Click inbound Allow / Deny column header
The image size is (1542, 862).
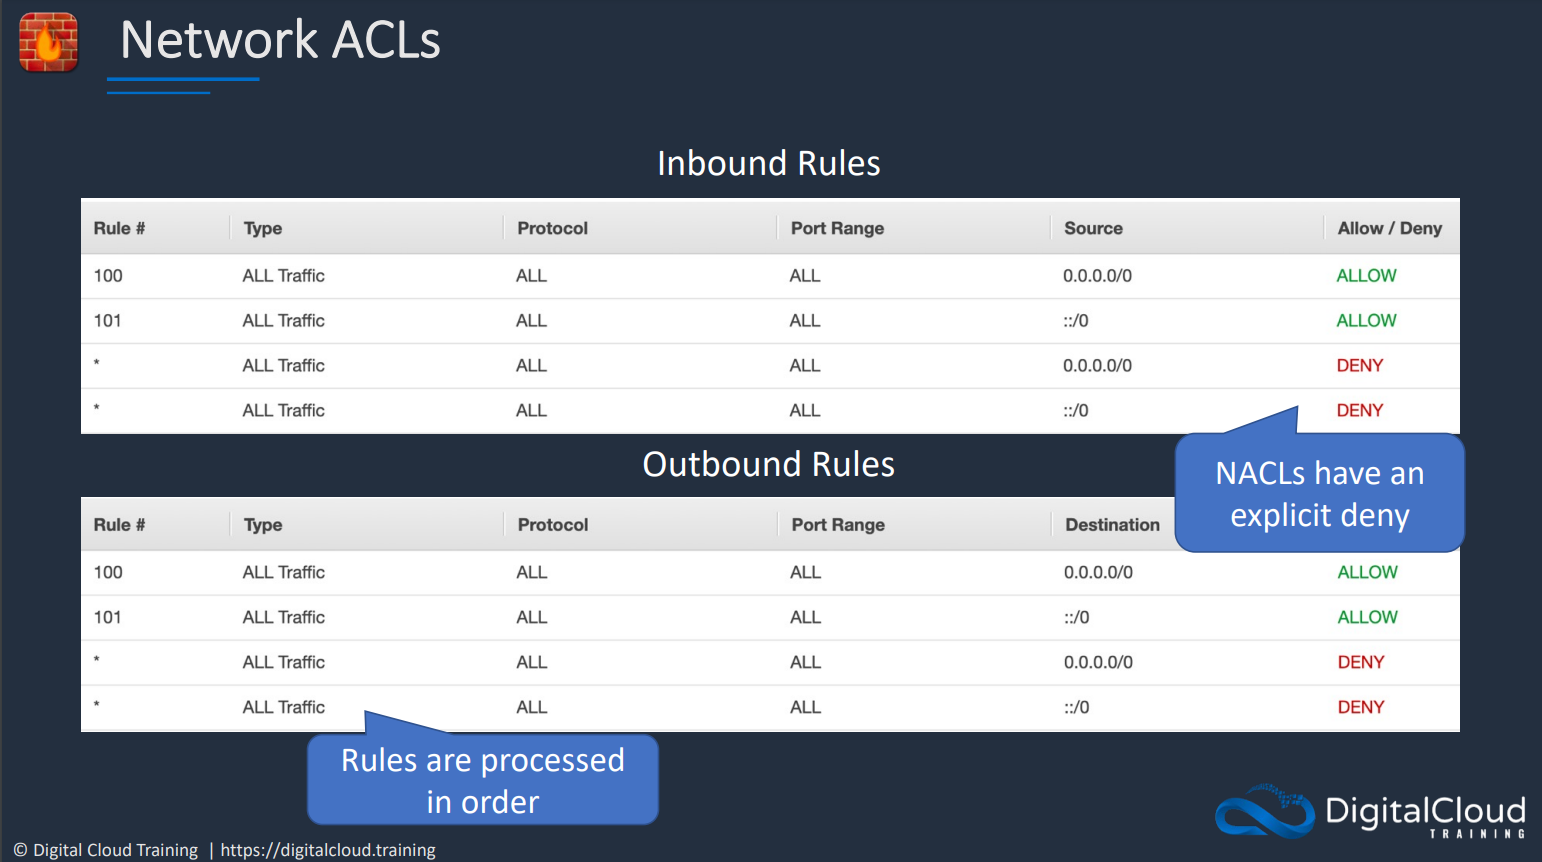pos(1390,228)
